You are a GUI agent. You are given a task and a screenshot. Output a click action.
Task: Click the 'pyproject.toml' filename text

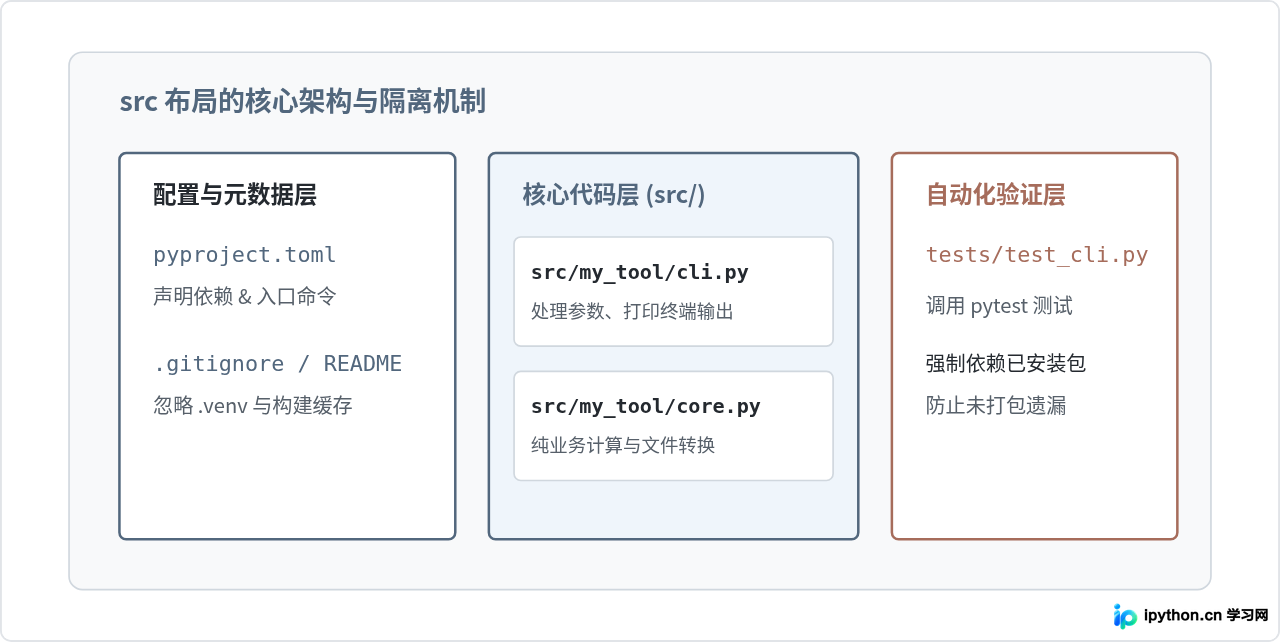click(245, 255)
